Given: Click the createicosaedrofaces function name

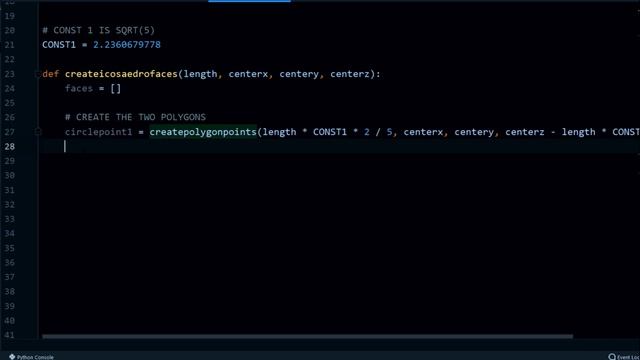Looking at the screenshot, I should point(121,74).
